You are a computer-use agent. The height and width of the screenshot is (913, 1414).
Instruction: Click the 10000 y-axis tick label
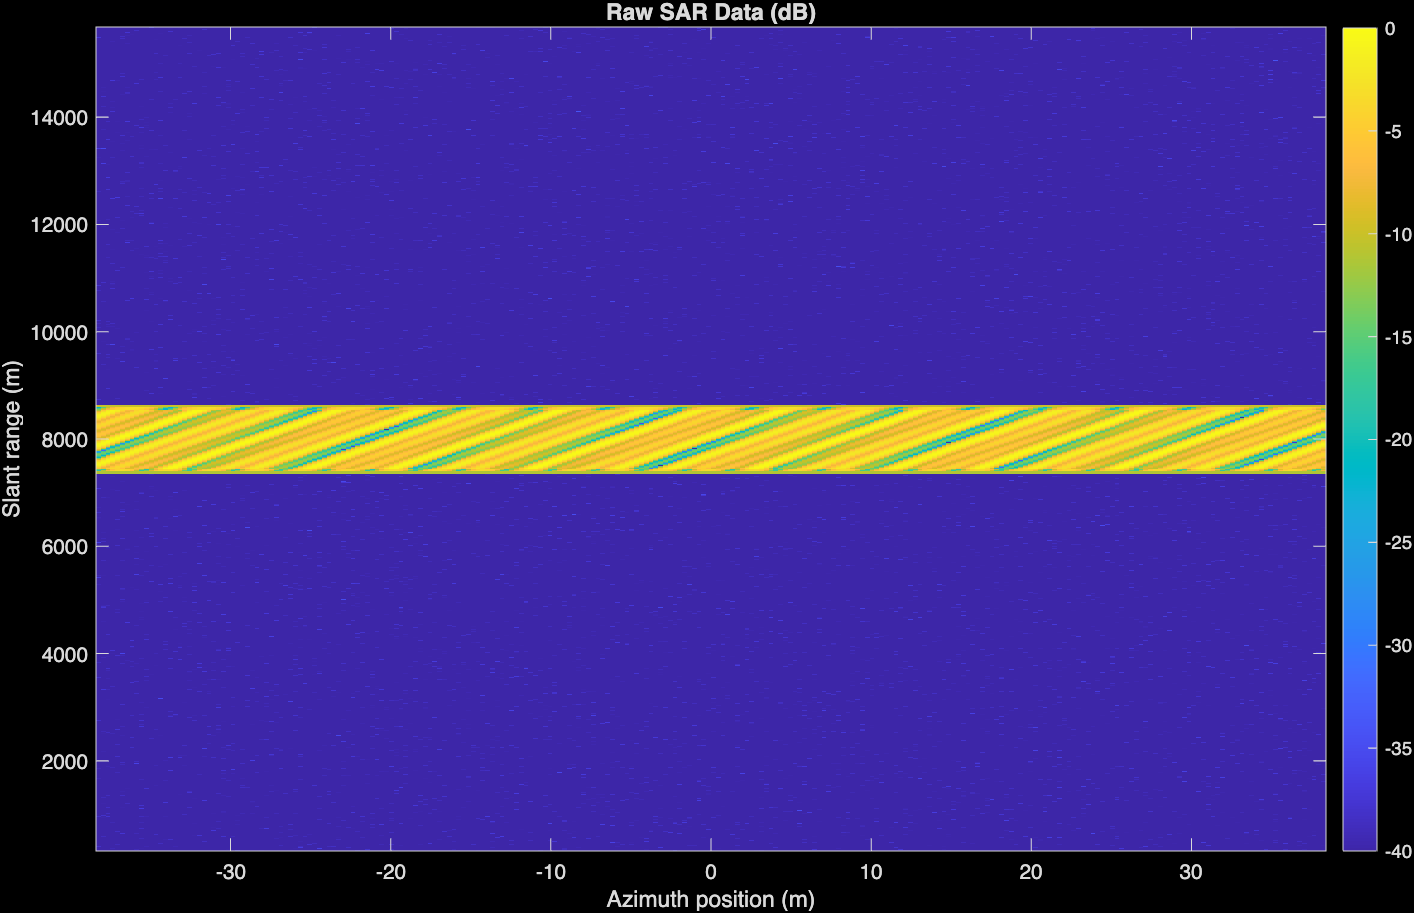pyautogui.click(x=59, y=333)
